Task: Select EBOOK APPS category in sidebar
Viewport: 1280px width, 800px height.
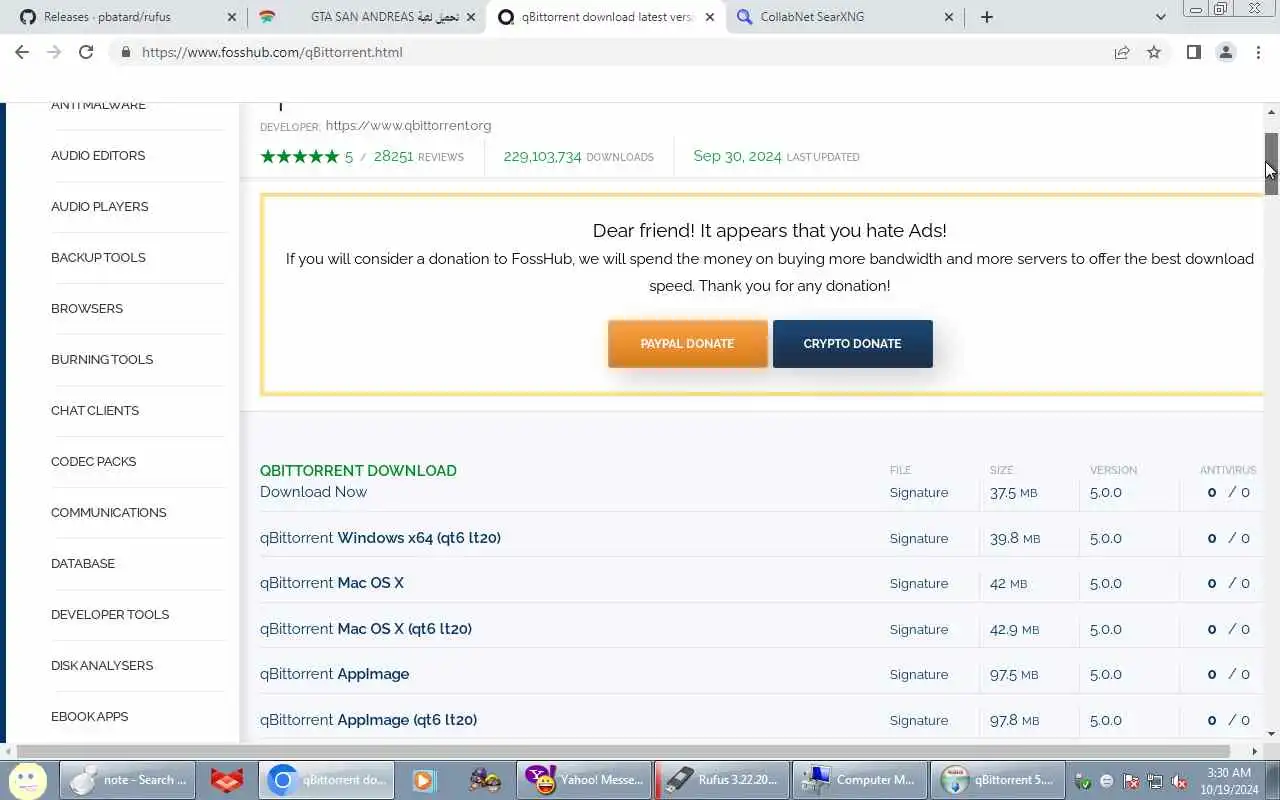Action: click(x=90, y=717)
